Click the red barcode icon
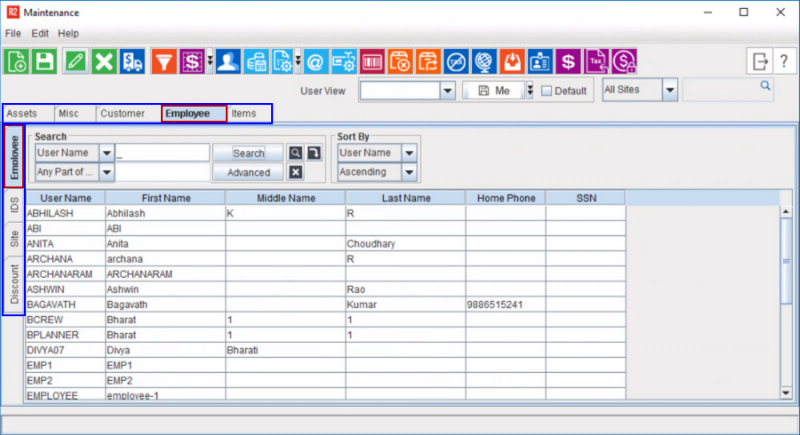 [372, 61]
